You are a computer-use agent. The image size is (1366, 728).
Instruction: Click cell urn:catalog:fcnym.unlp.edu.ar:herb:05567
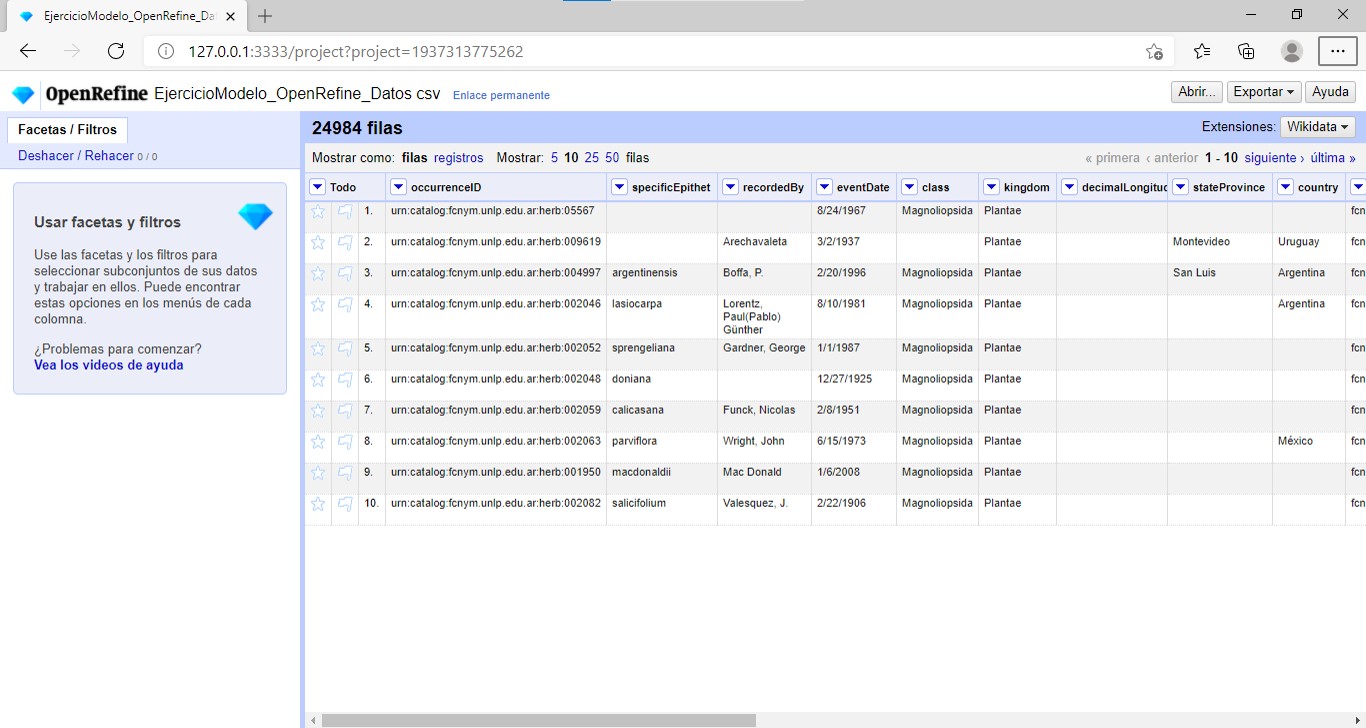pyautogui.click(x=496, y=217)
